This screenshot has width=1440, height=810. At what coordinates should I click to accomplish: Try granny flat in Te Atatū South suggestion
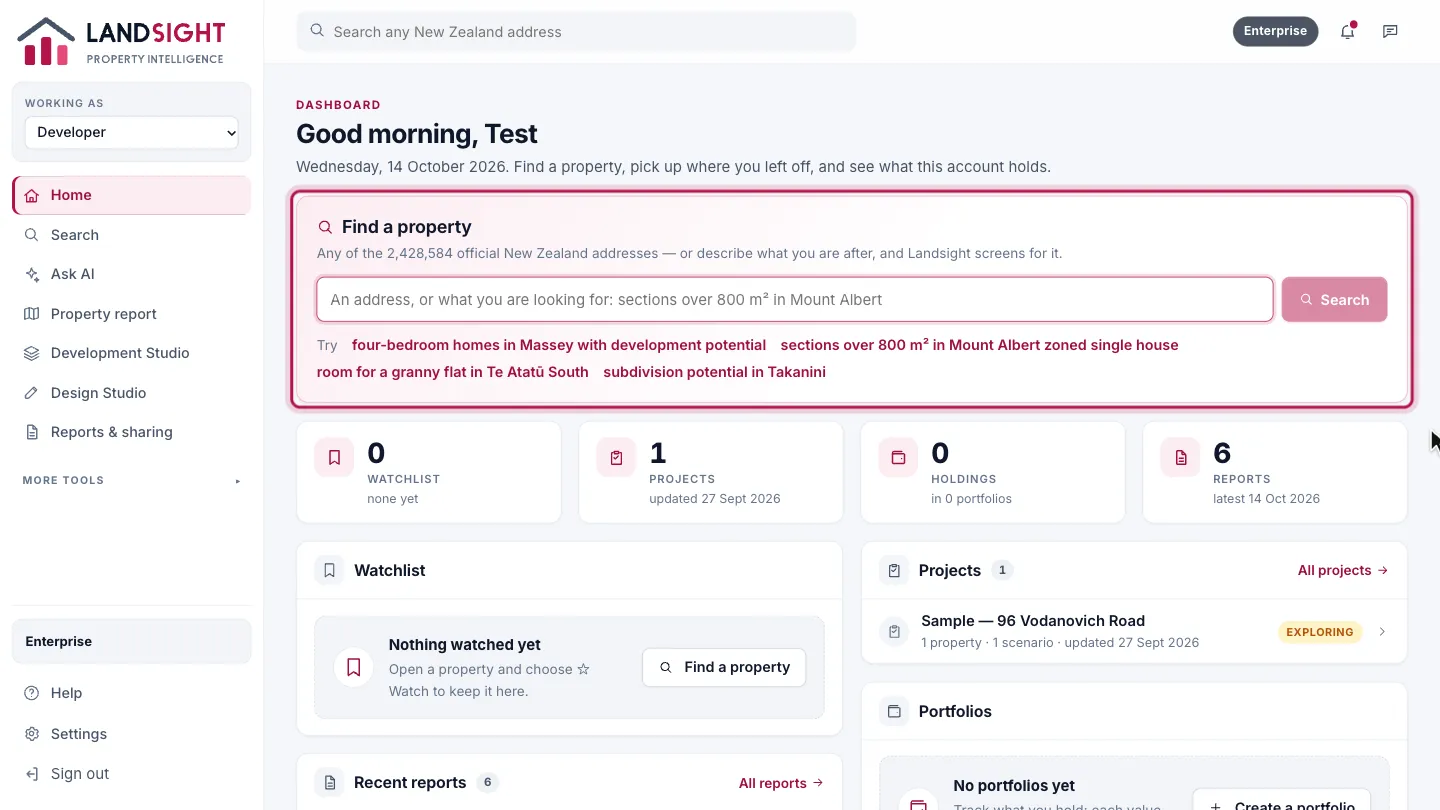(453, 372)
